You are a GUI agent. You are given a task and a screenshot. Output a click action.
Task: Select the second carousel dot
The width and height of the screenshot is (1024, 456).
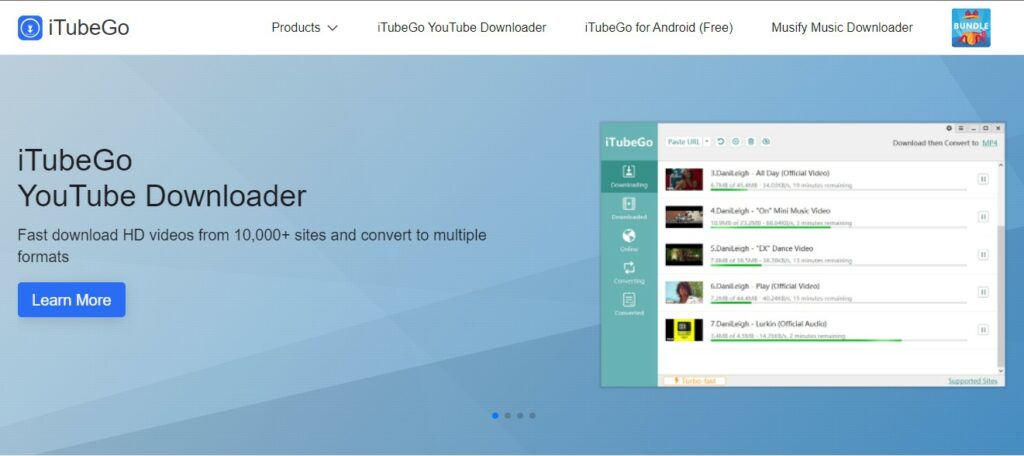pyautogui.click(x=507, y=415)
